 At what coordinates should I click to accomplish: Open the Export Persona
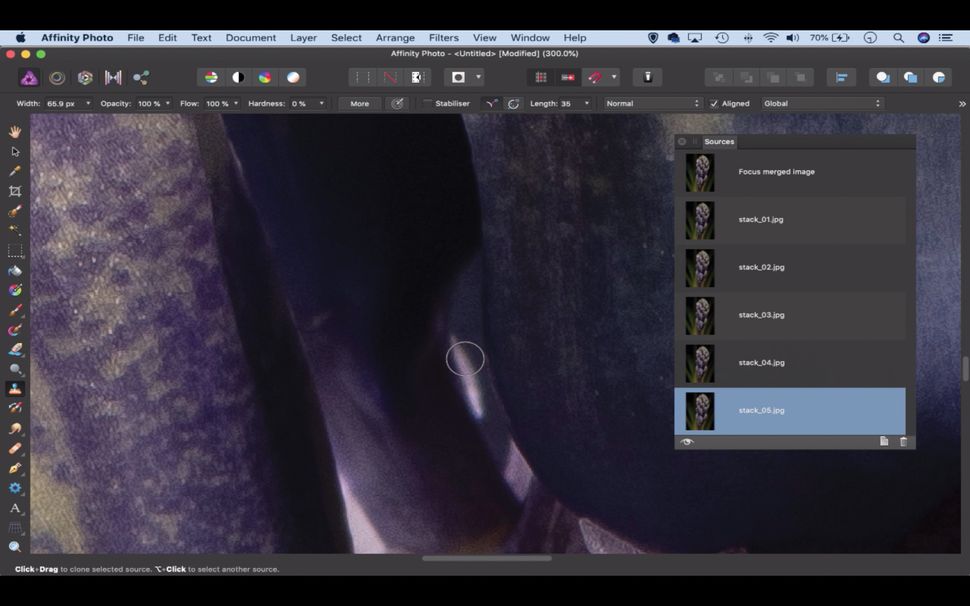[x=141, y=77]
